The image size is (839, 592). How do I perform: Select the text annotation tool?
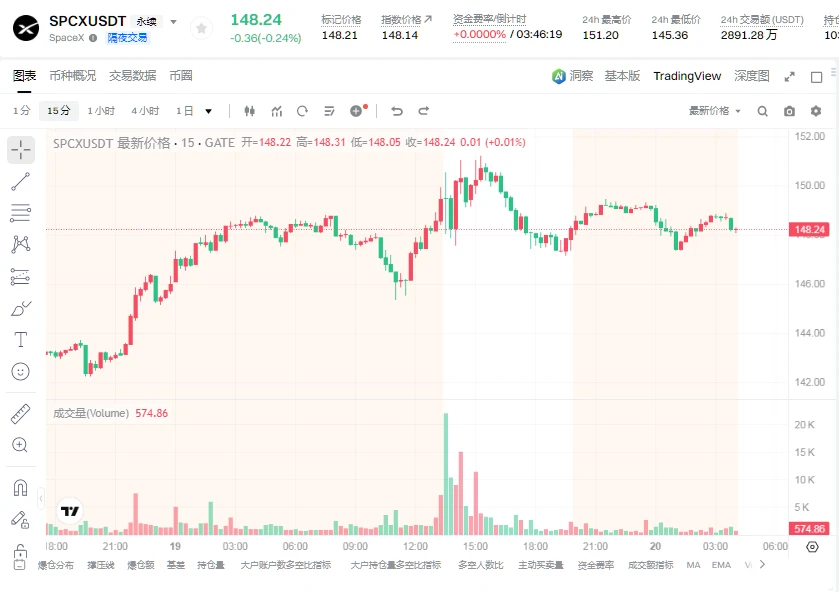[x=21, y=340]
